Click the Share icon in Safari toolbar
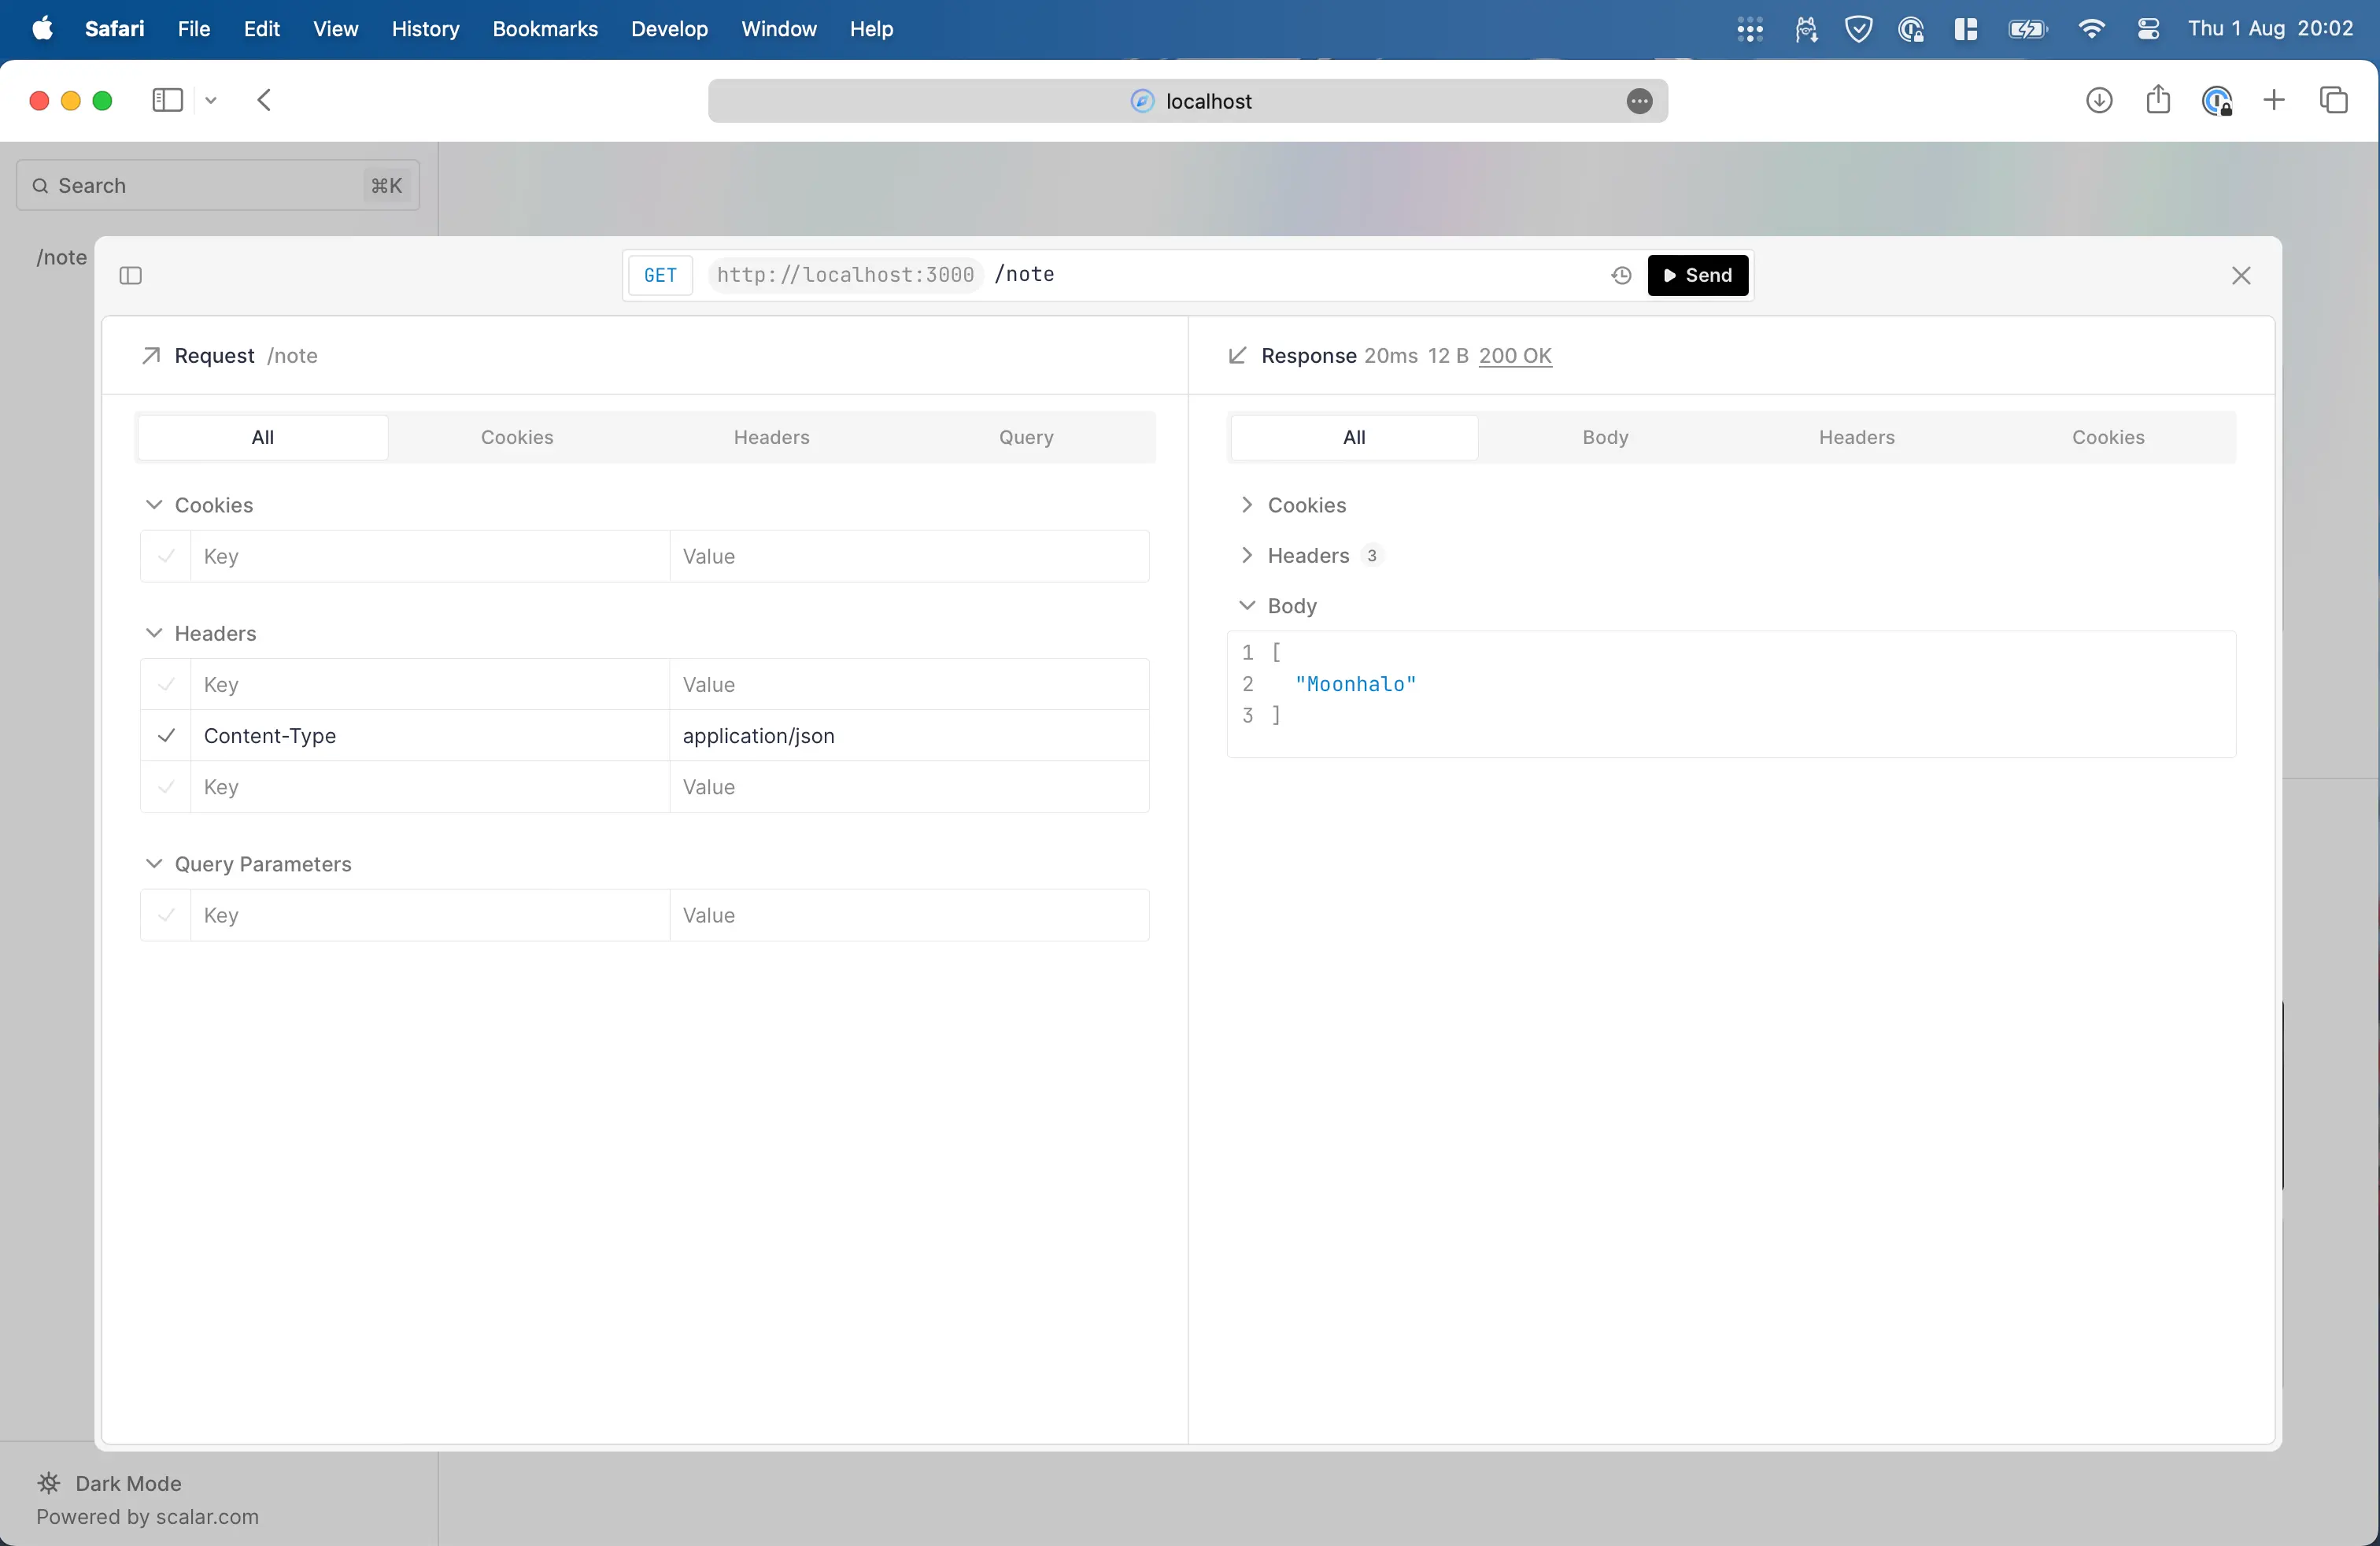 (2158, 100)
